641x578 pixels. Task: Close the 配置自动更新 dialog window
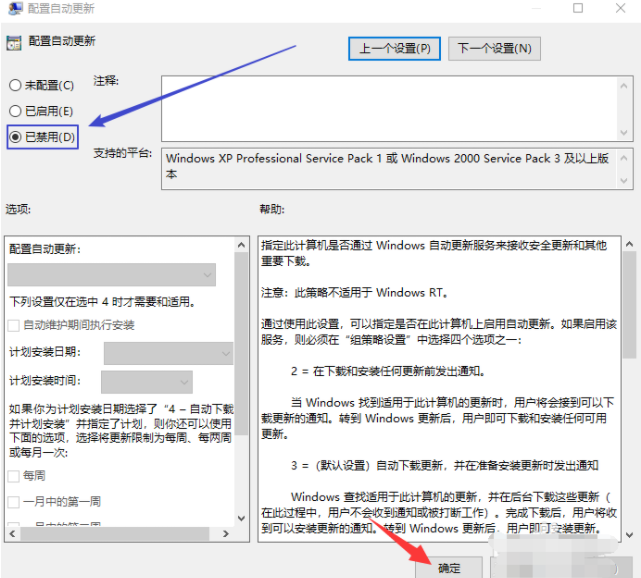(621, 8)
